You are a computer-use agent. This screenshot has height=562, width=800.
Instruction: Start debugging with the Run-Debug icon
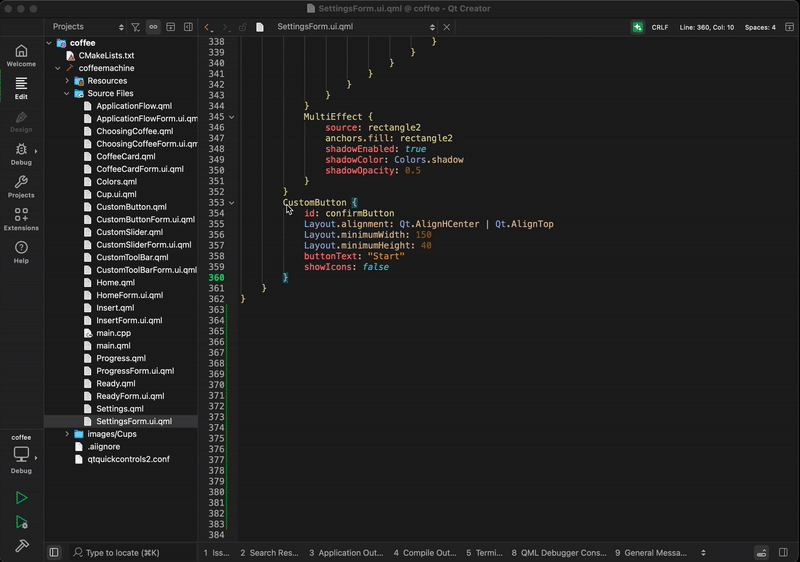[21, 522]
